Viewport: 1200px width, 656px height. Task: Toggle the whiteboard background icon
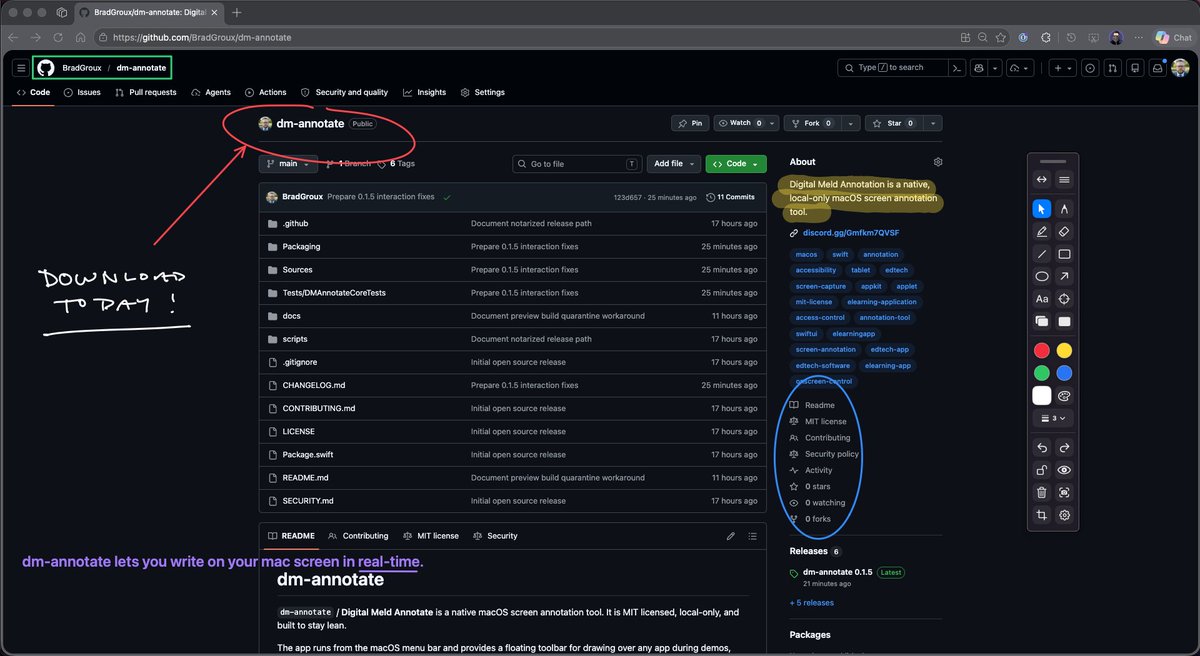click(x=1065, y=321)
